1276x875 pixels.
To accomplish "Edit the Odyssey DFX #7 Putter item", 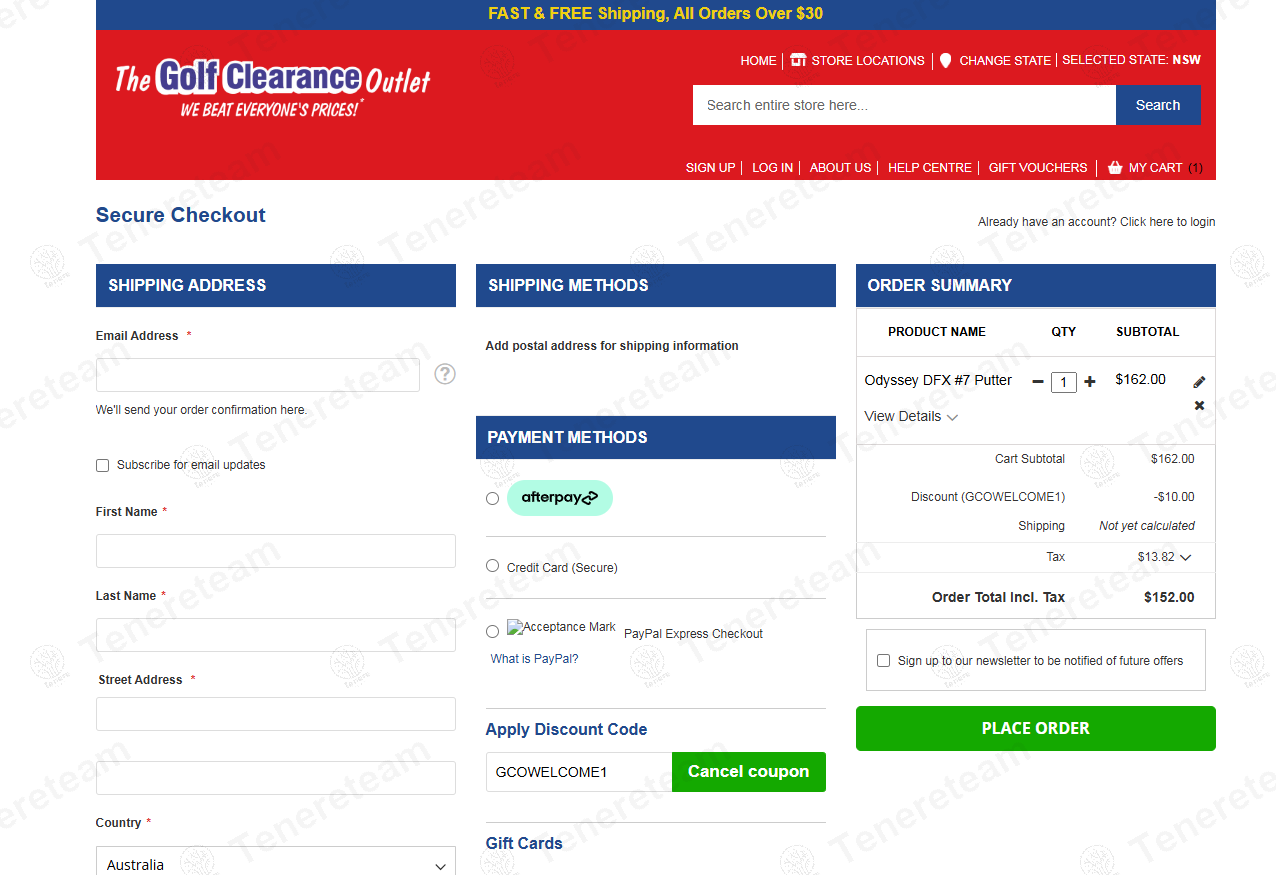I will [x=1200, y=382].
